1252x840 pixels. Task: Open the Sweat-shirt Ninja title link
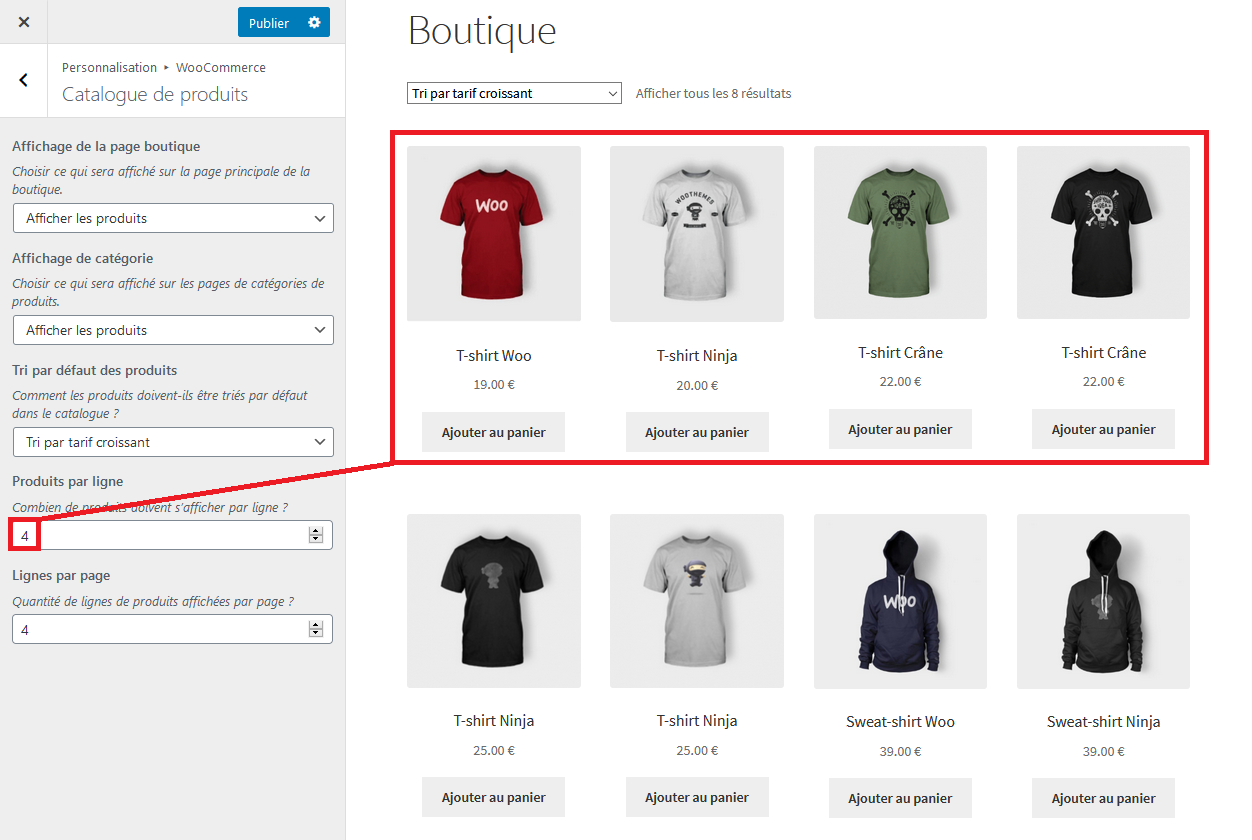point(1103,722)
